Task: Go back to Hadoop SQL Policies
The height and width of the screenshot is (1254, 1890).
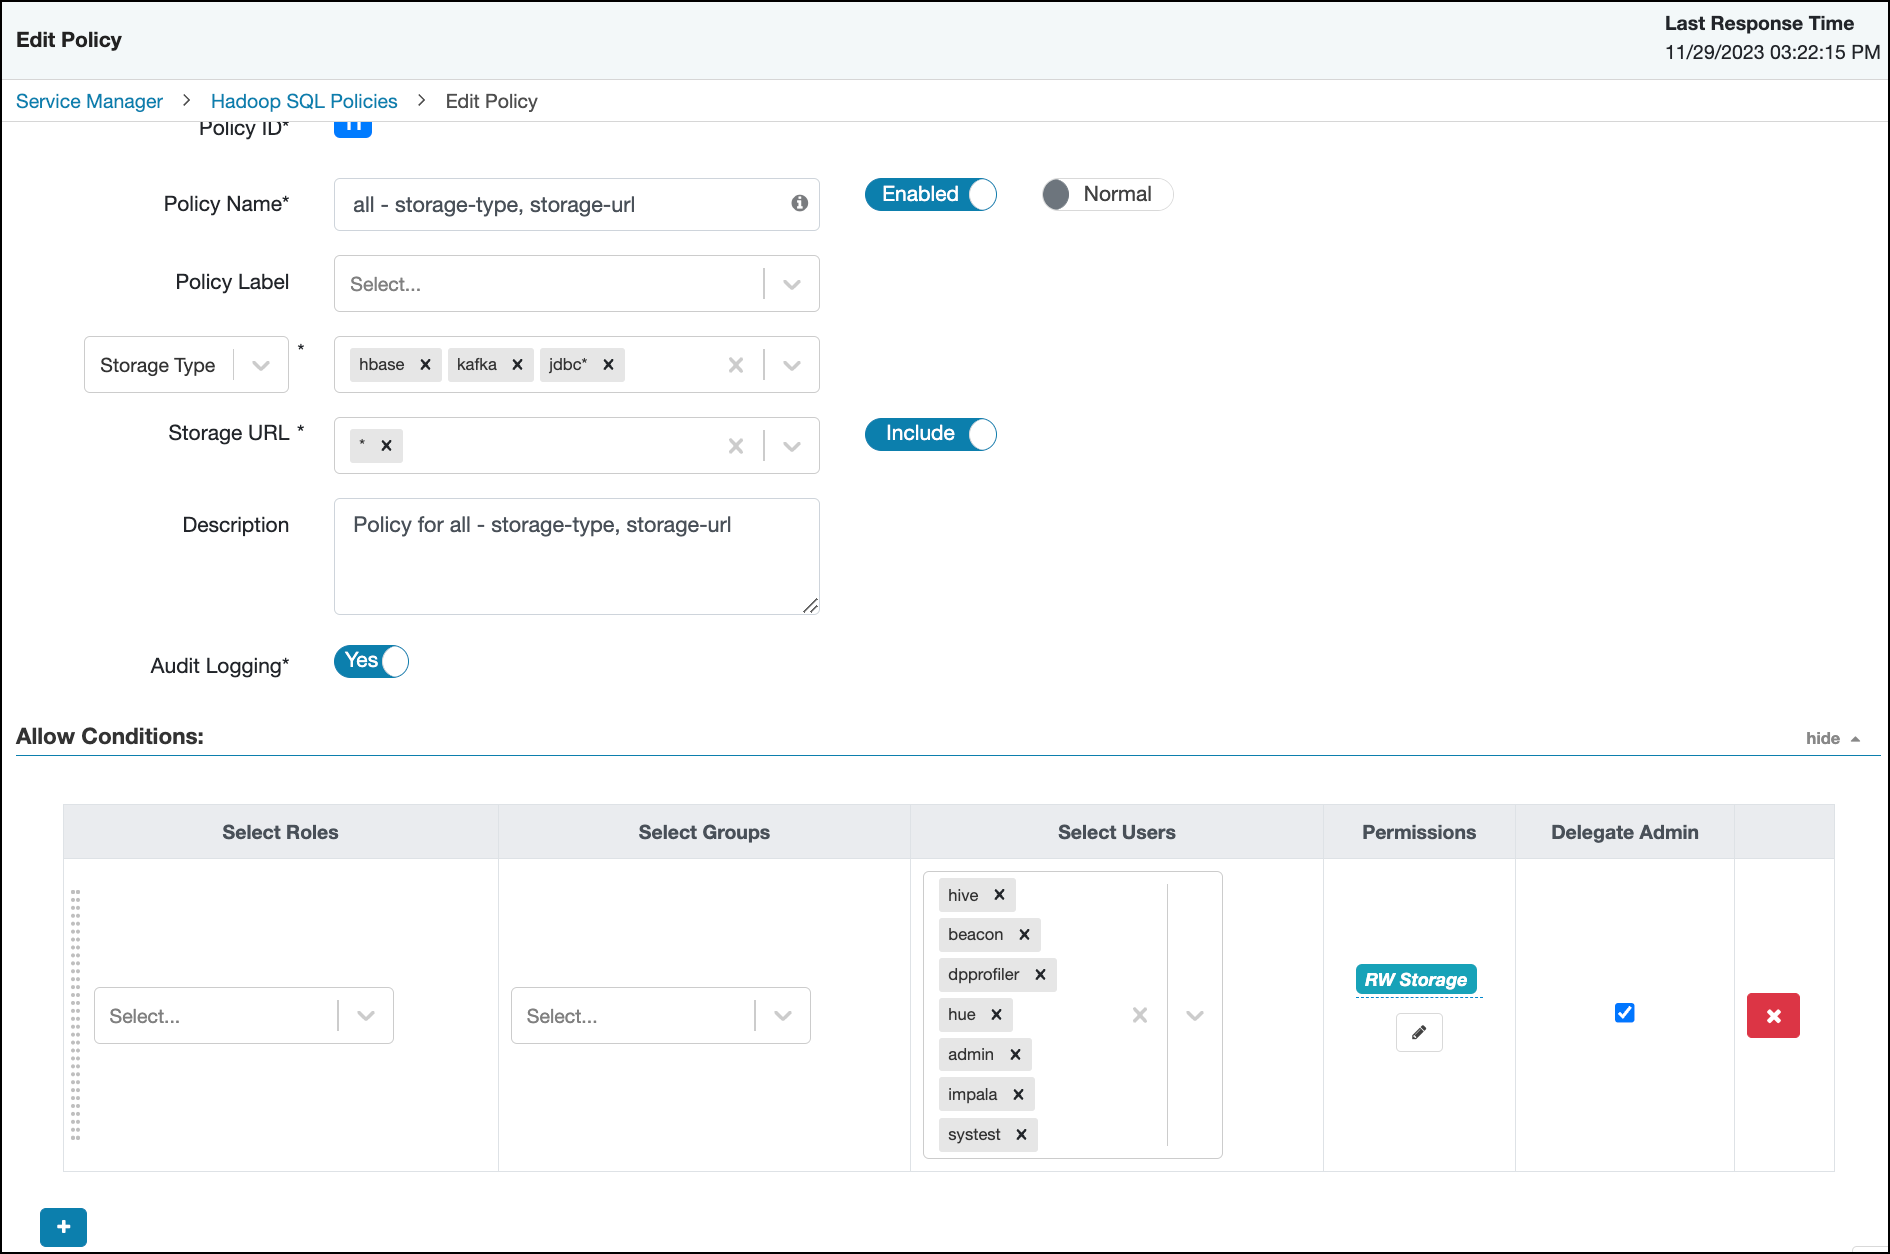Action: click(303, 101)
